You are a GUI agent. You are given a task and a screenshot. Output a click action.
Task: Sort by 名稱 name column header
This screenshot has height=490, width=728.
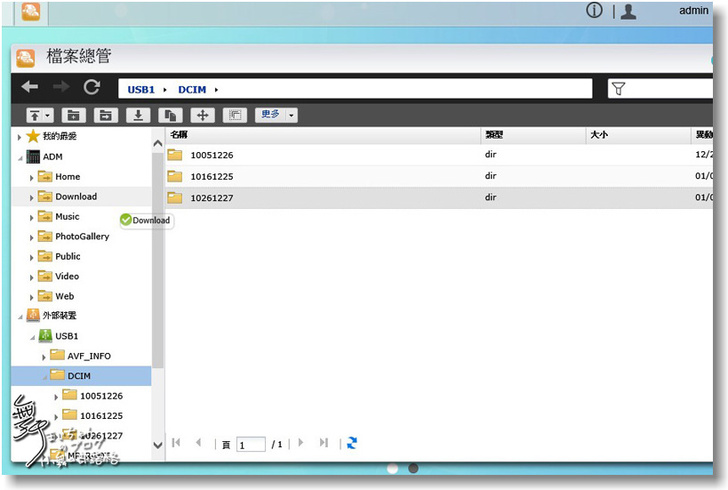coord(323,135)
